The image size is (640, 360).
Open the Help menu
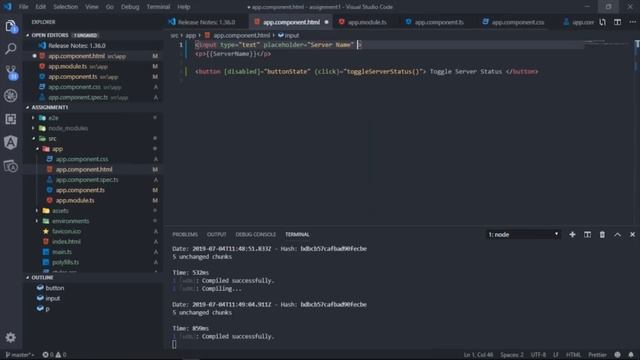pos(184,7)
